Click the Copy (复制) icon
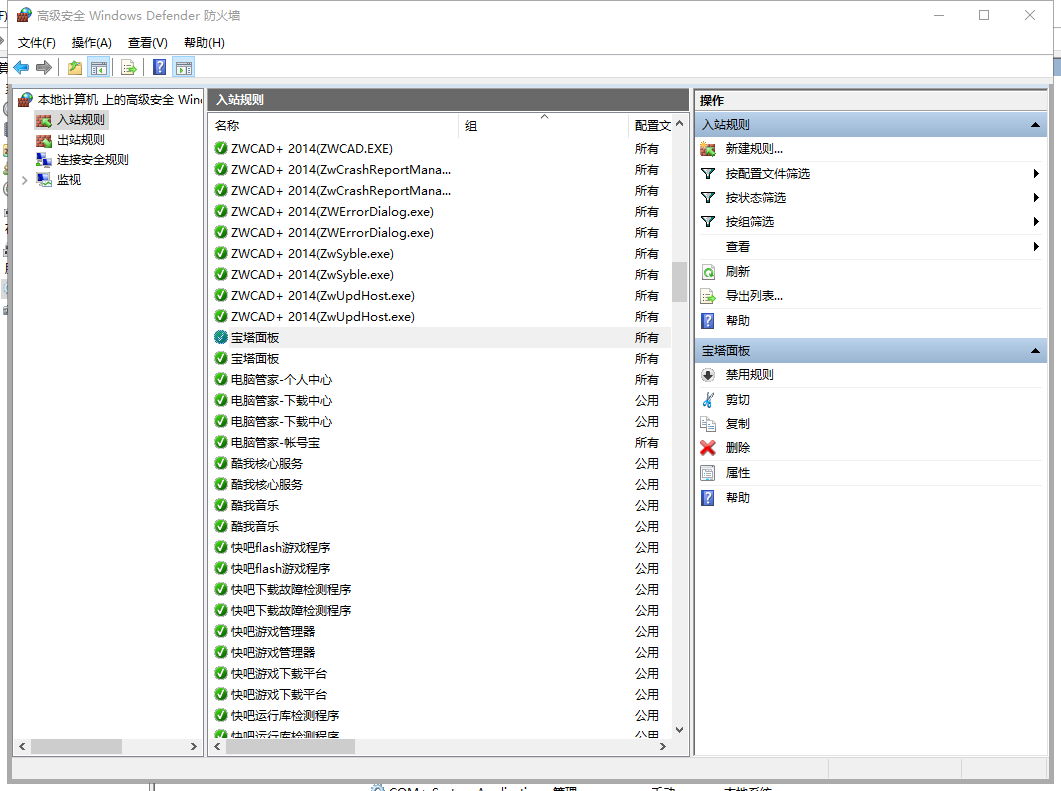Viewport: 1061px width, 791px height. [708, 424]
